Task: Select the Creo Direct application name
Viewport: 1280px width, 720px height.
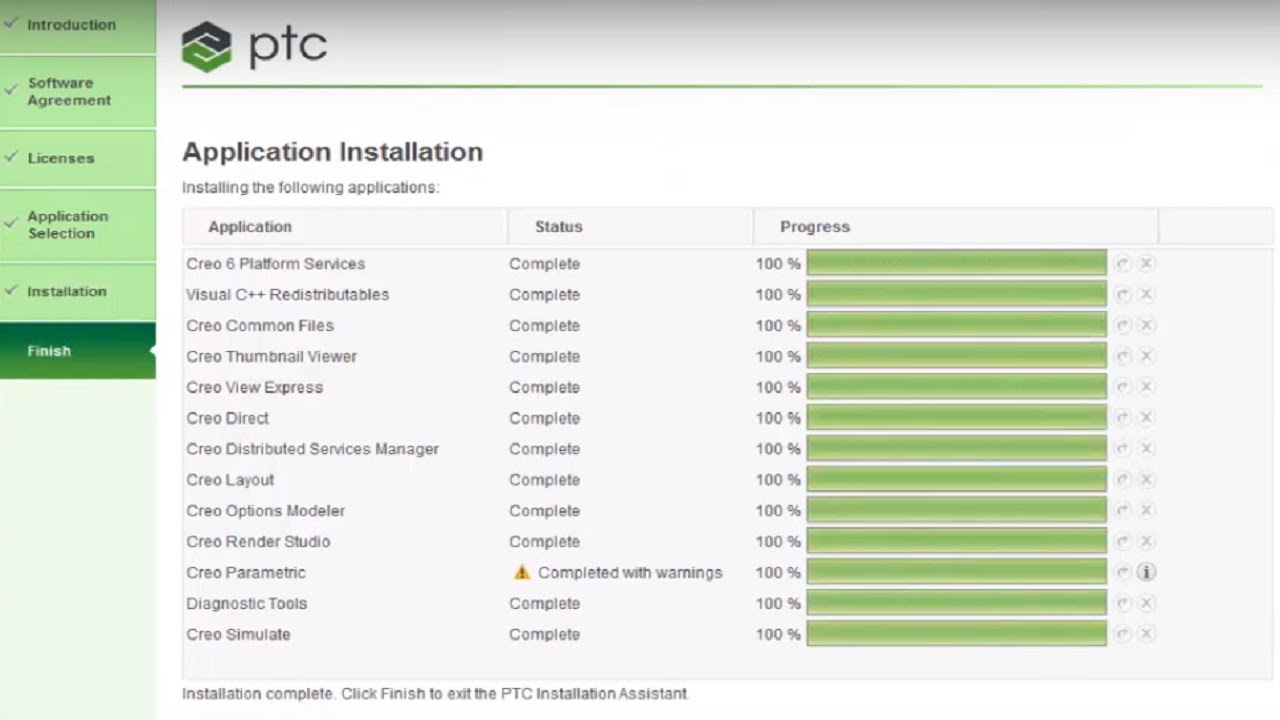Action: coord(227,418)
